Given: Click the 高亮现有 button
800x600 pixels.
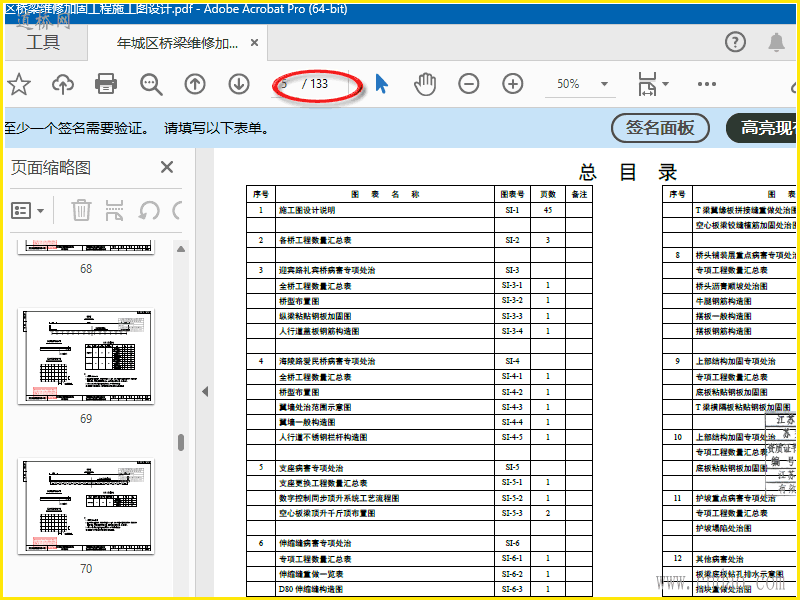Looking at the screenshot, I should 761,128.
